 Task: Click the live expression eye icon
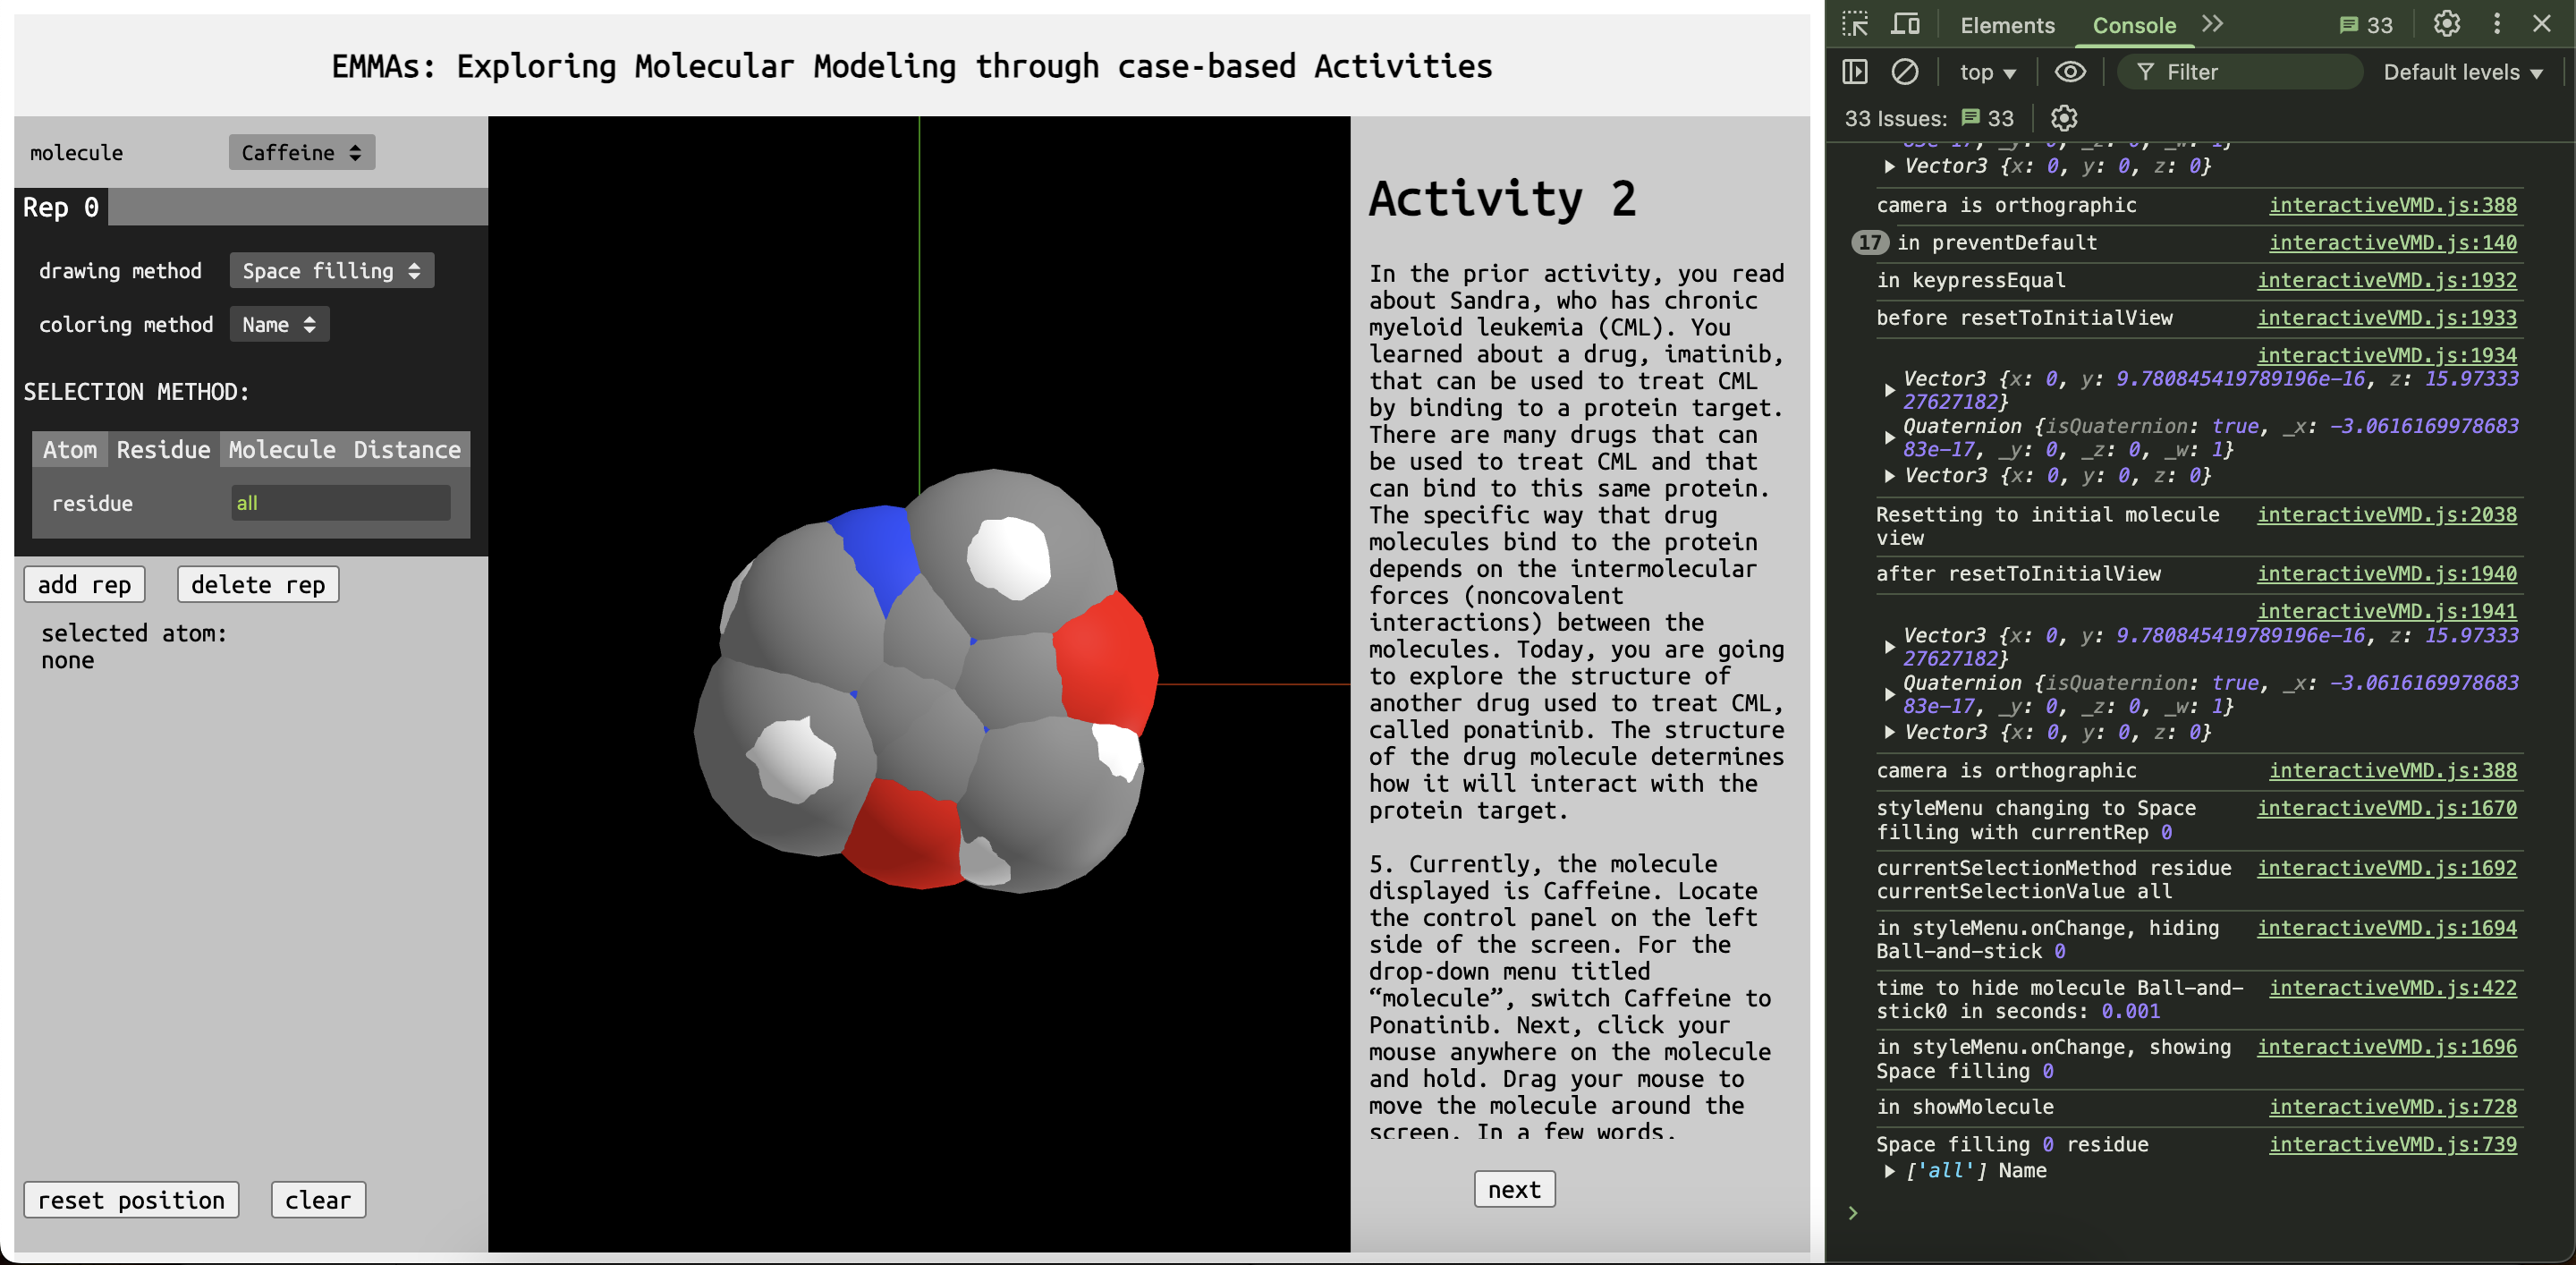(x=2070, y=72)
